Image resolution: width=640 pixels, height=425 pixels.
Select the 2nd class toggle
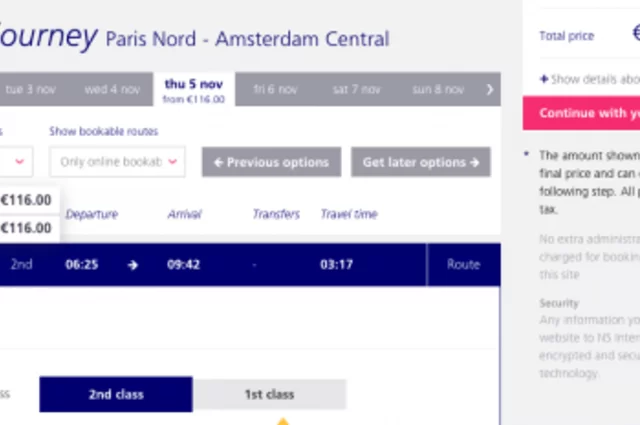[x=116, y=394]
